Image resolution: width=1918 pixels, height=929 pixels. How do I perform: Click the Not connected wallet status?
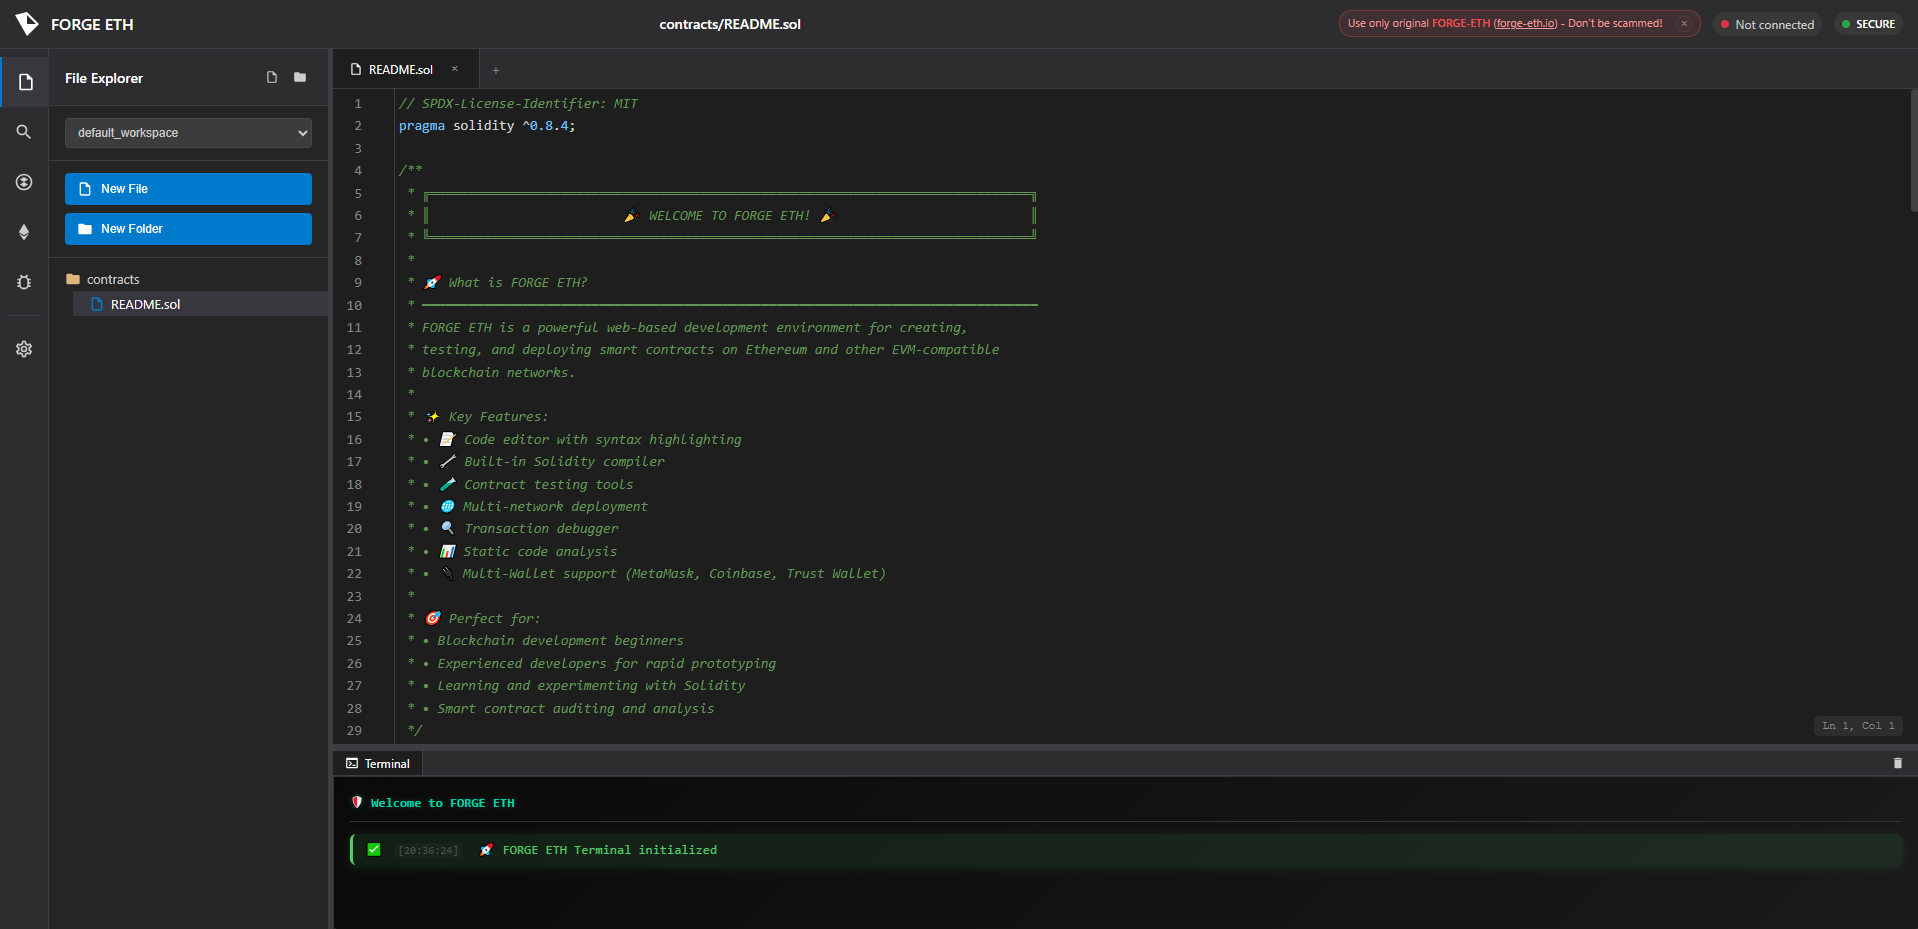click(1767, 24)
